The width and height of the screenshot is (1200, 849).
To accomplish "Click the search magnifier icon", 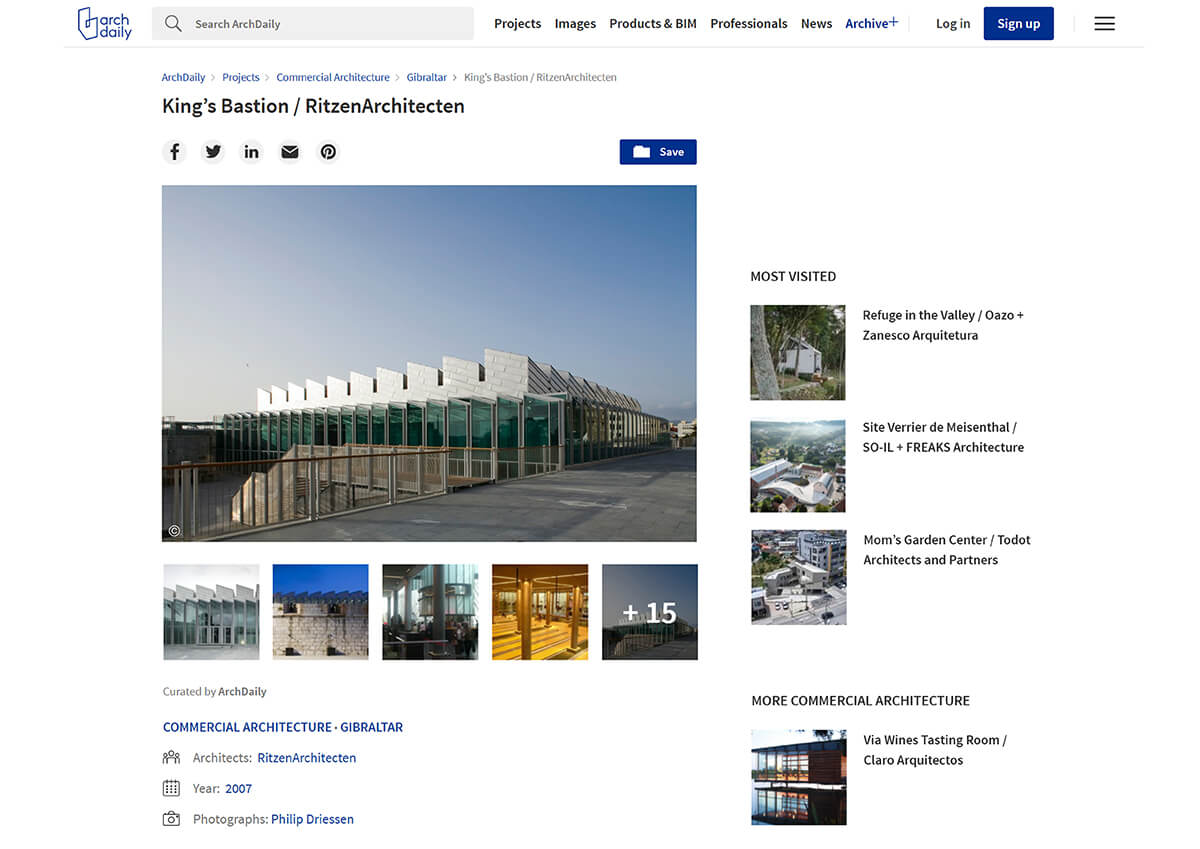I will [173, 24].
